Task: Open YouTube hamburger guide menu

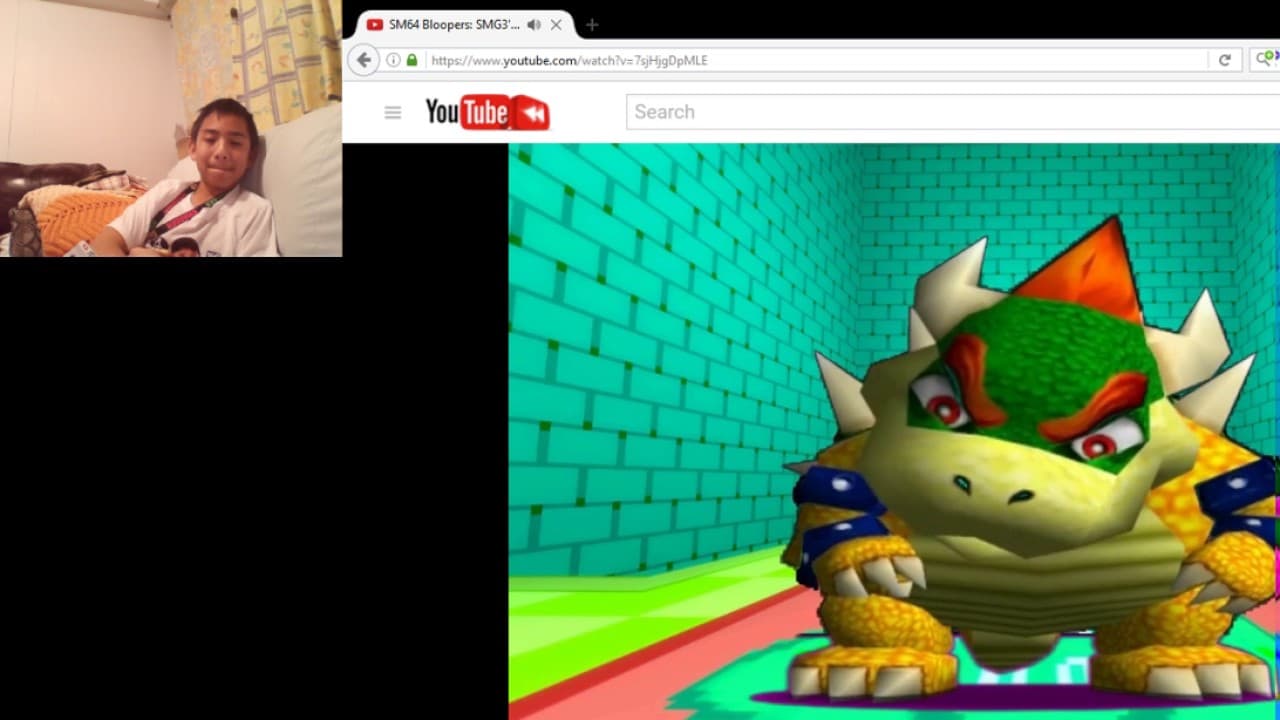Action: tap(393, 112)
